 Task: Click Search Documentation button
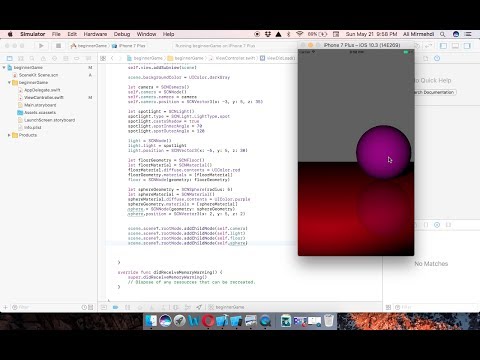coord(435,92)
